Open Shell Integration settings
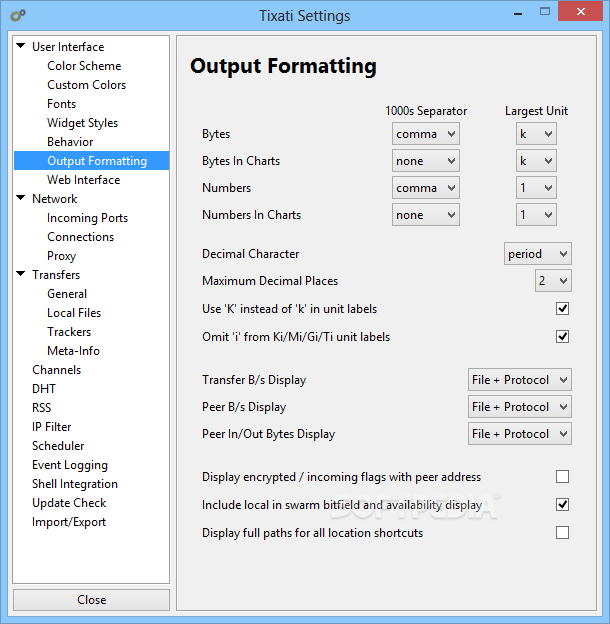Viewport: 610px width, 624px height. (x=75, y=484)
